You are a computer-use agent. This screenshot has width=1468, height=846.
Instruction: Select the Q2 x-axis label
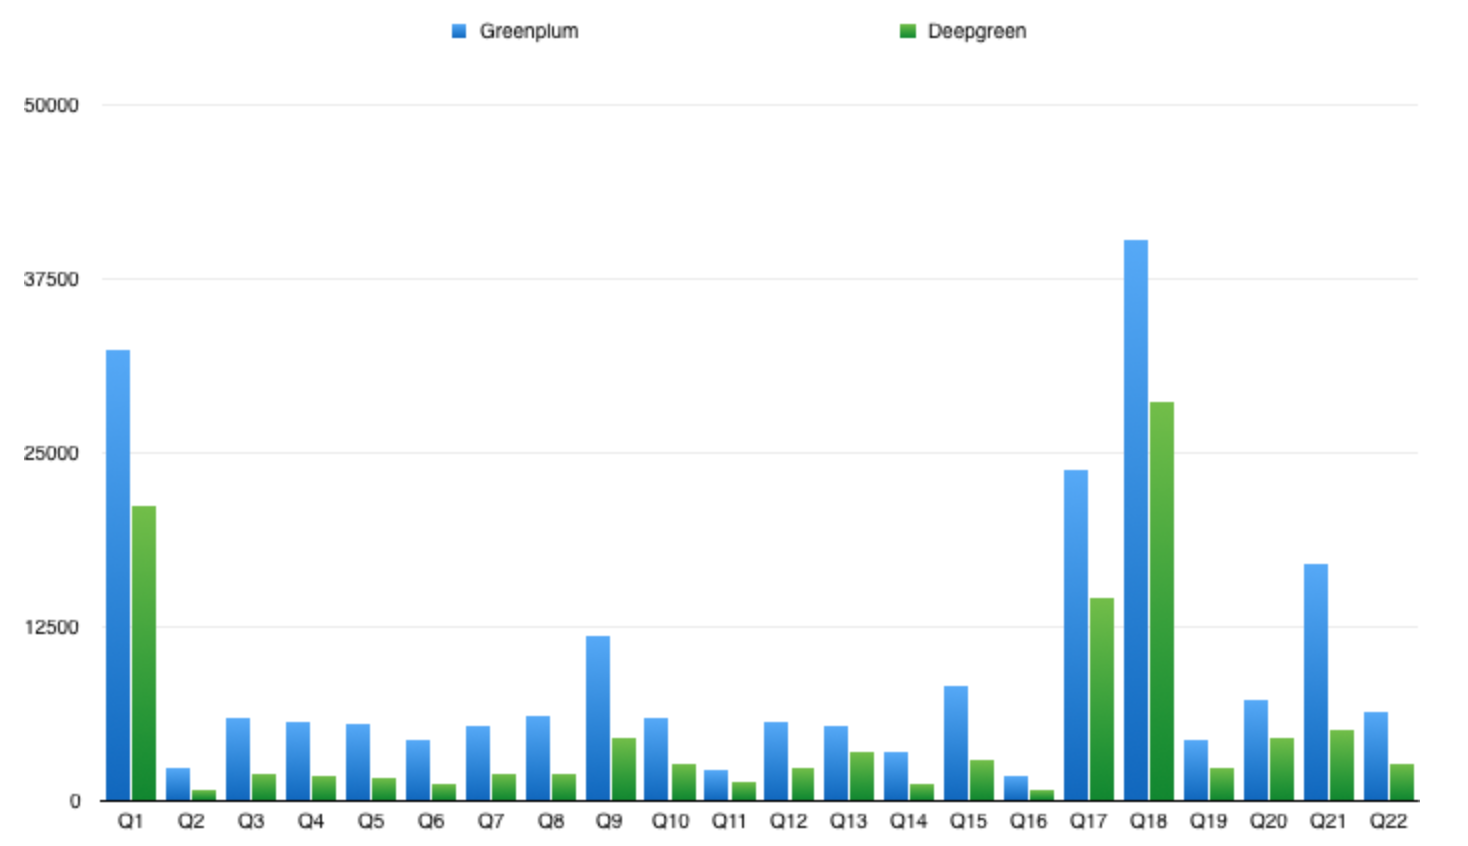click(x=191, y=821)
